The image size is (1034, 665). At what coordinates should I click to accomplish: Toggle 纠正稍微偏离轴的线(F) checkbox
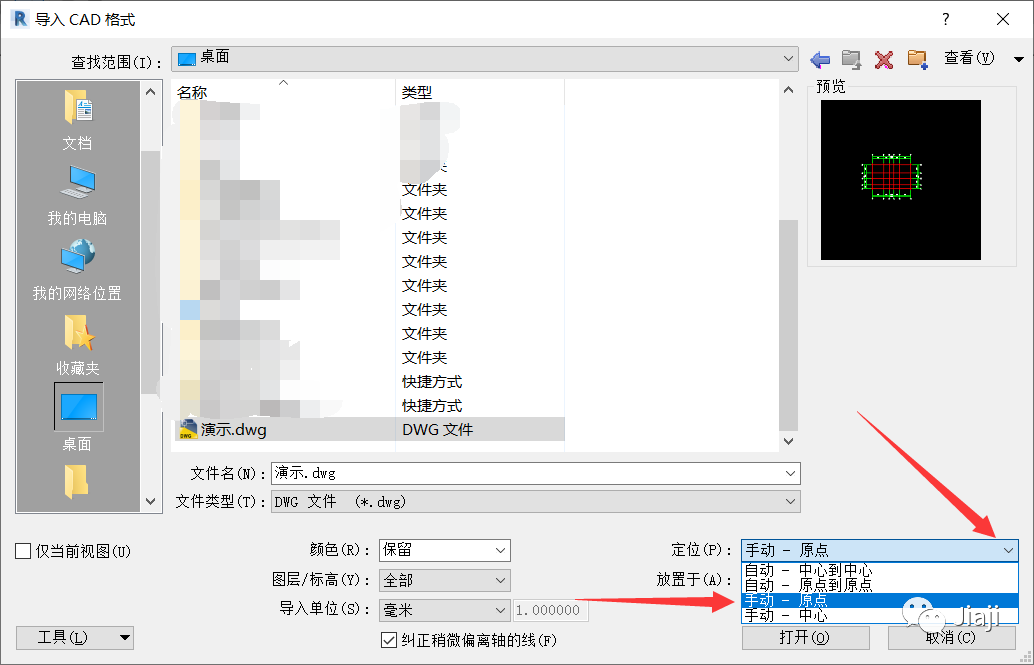click(x=389, y=640)
